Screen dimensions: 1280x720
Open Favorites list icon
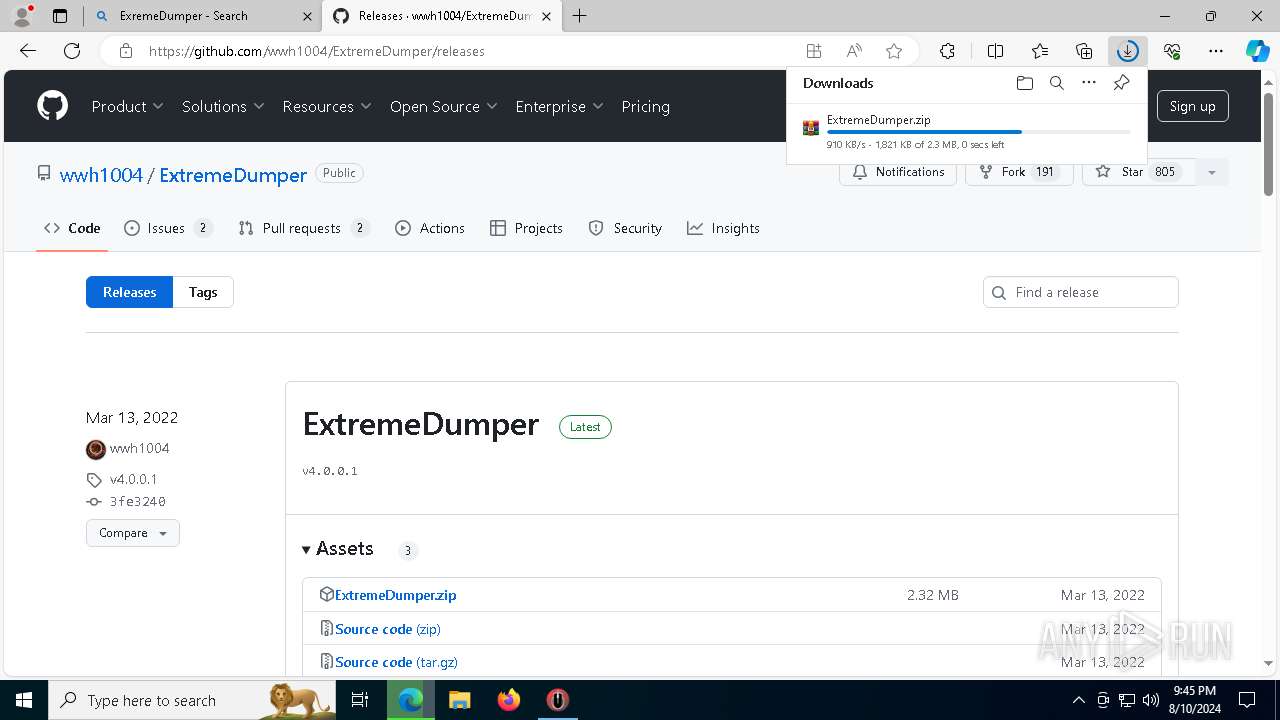(1040, 51)
